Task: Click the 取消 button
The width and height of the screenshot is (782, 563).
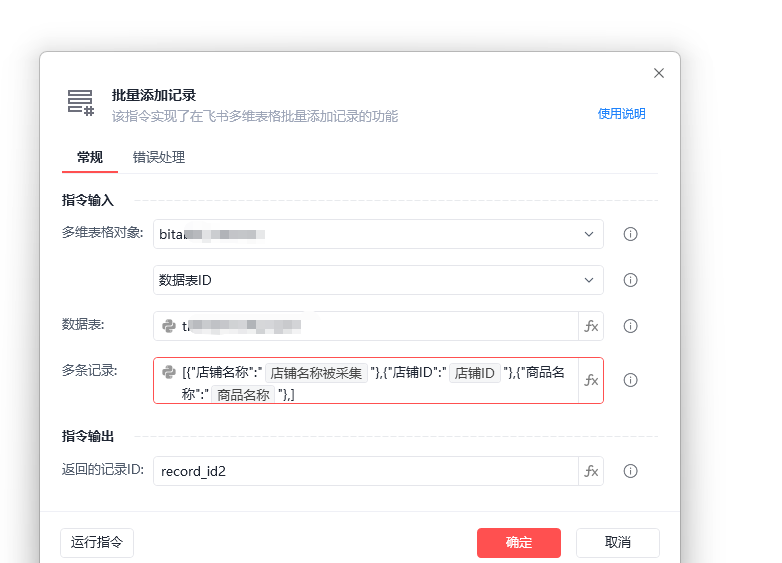Action: click(x=618, y=543)
